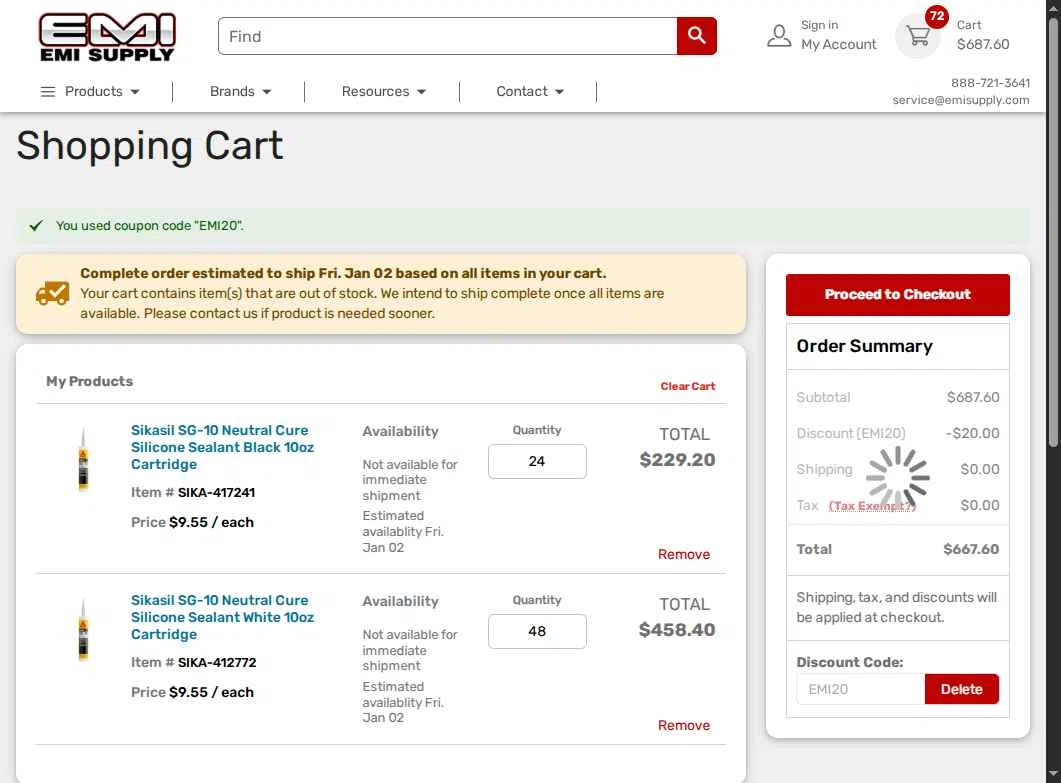Edit quantity field showing 24
Image resolution: width=1061 pixels, height=783 pixels.
point(537,462)
